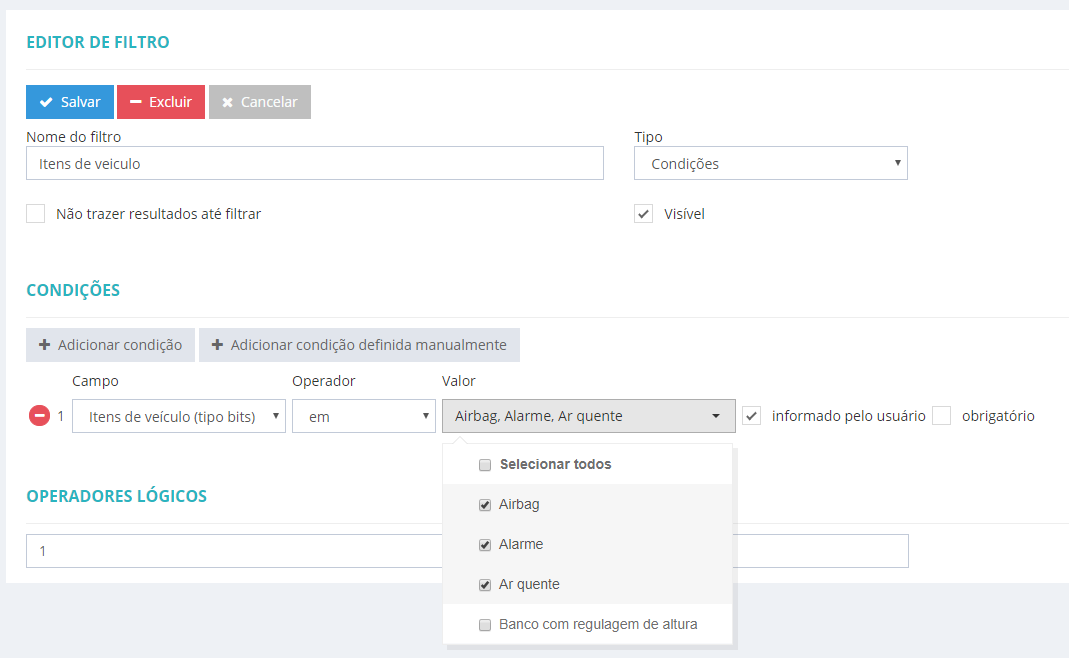Click the Salvar button

tap(70, 102)
